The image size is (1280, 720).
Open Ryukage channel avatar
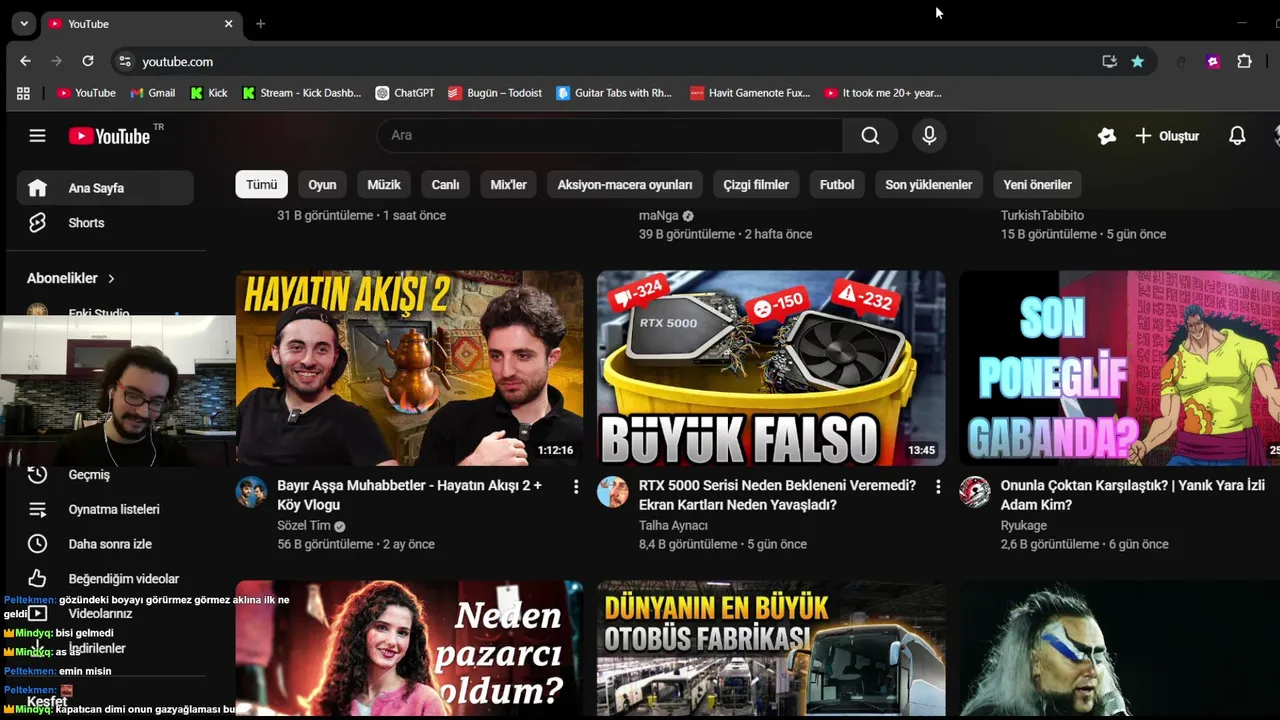[x=975, y=492]
